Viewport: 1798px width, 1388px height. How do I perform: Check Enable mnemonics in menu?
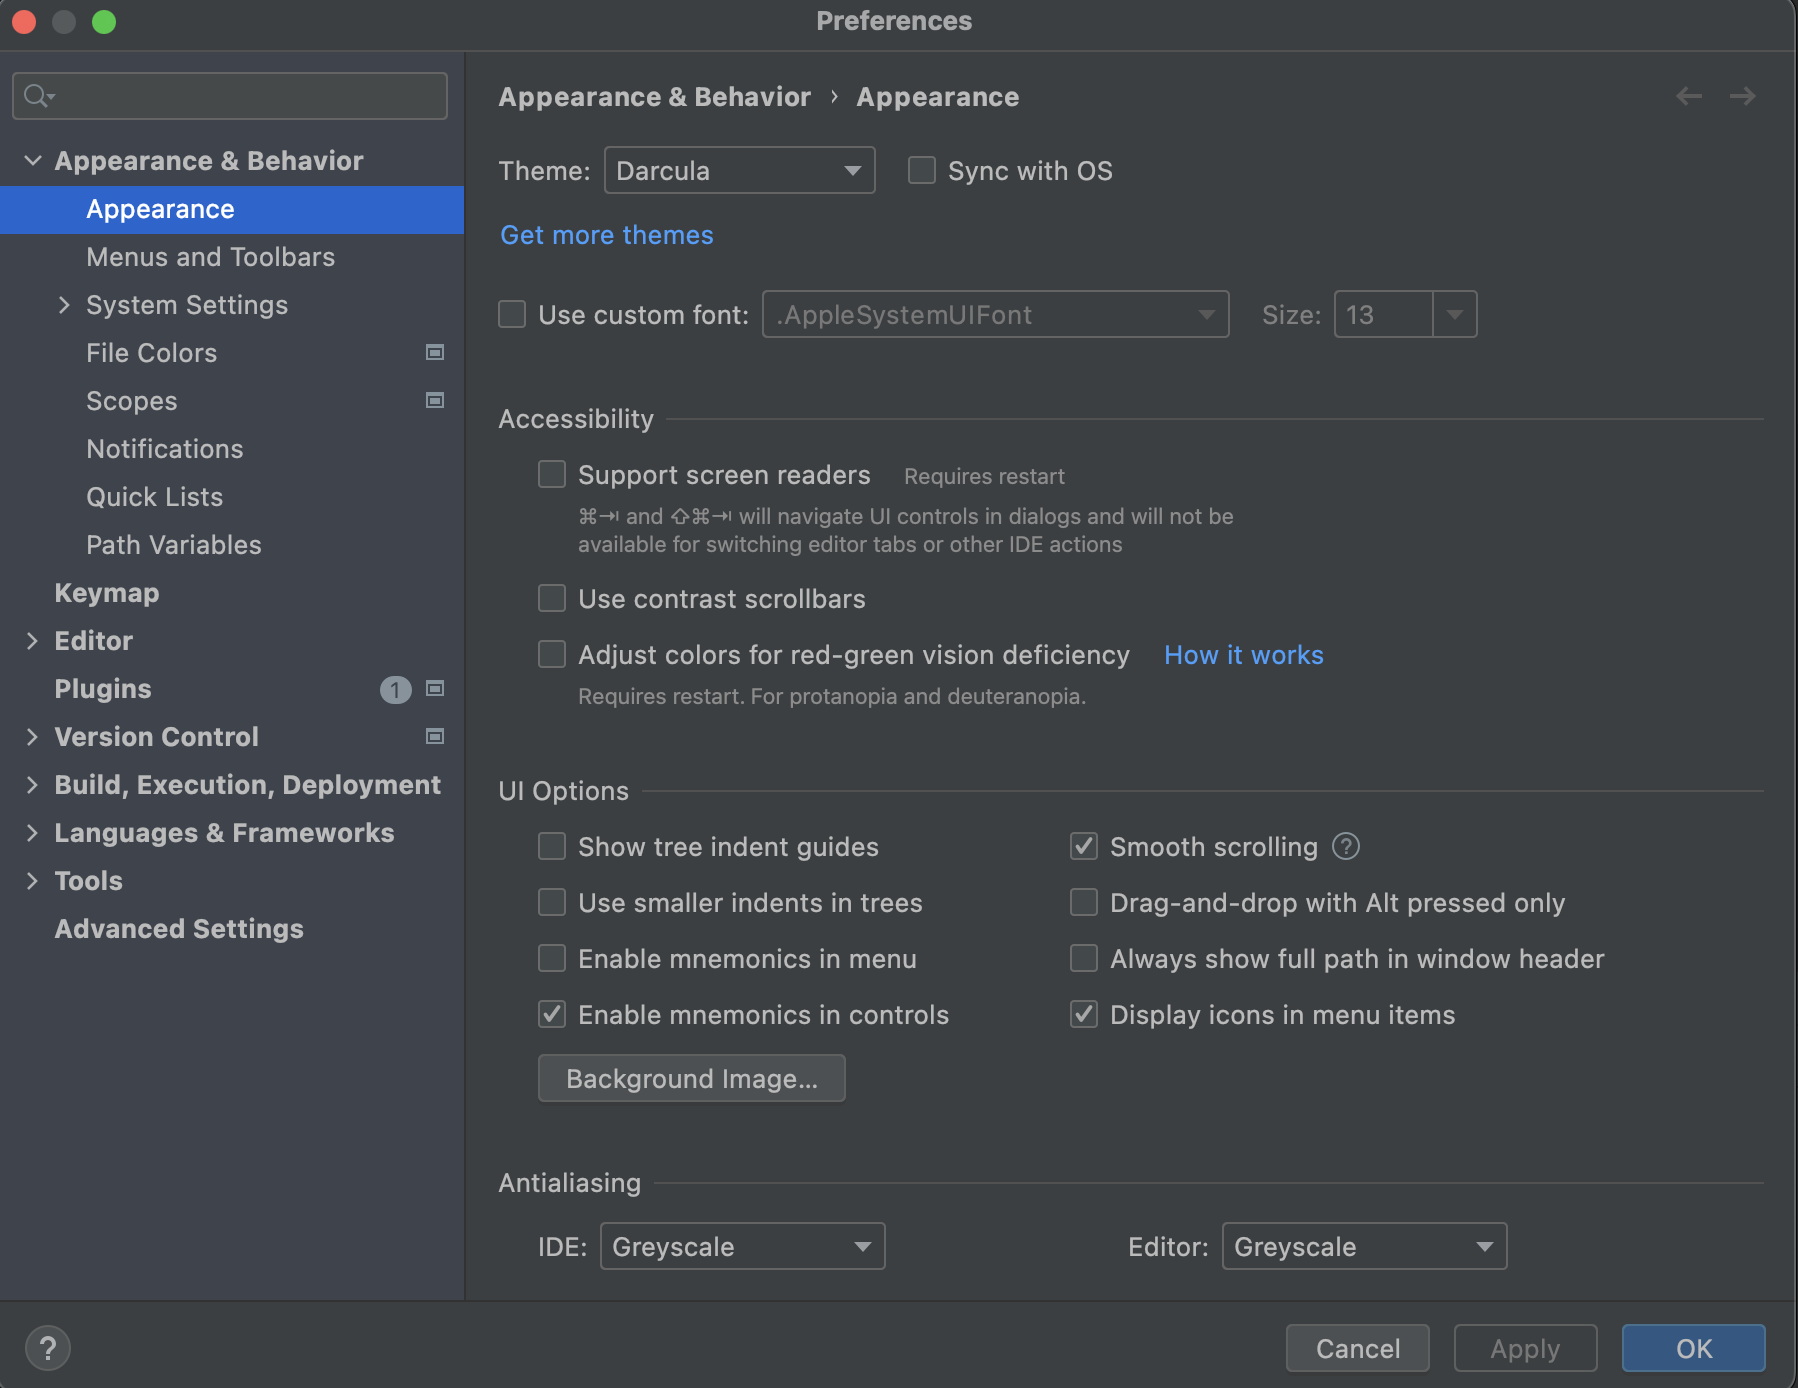552,958
